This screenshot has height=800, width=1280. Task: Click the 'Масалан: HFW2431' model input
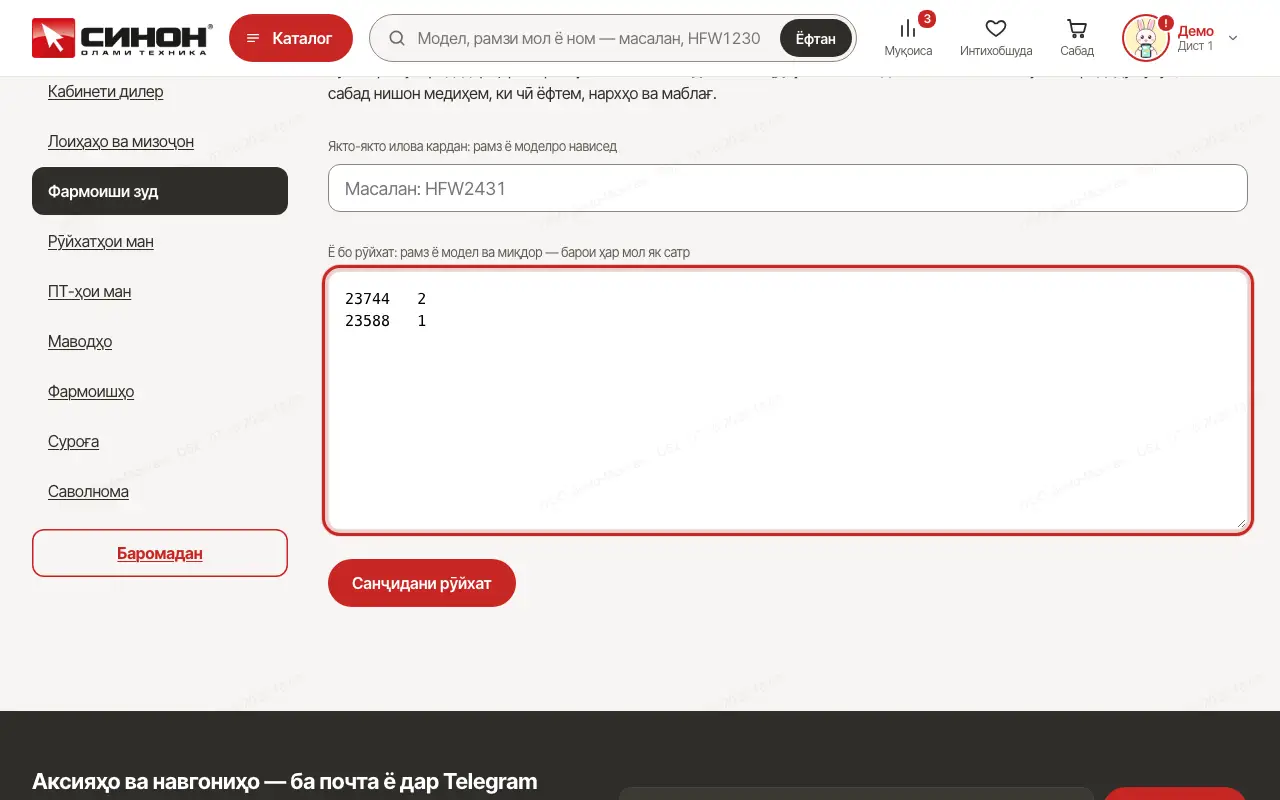coord(788,188)
